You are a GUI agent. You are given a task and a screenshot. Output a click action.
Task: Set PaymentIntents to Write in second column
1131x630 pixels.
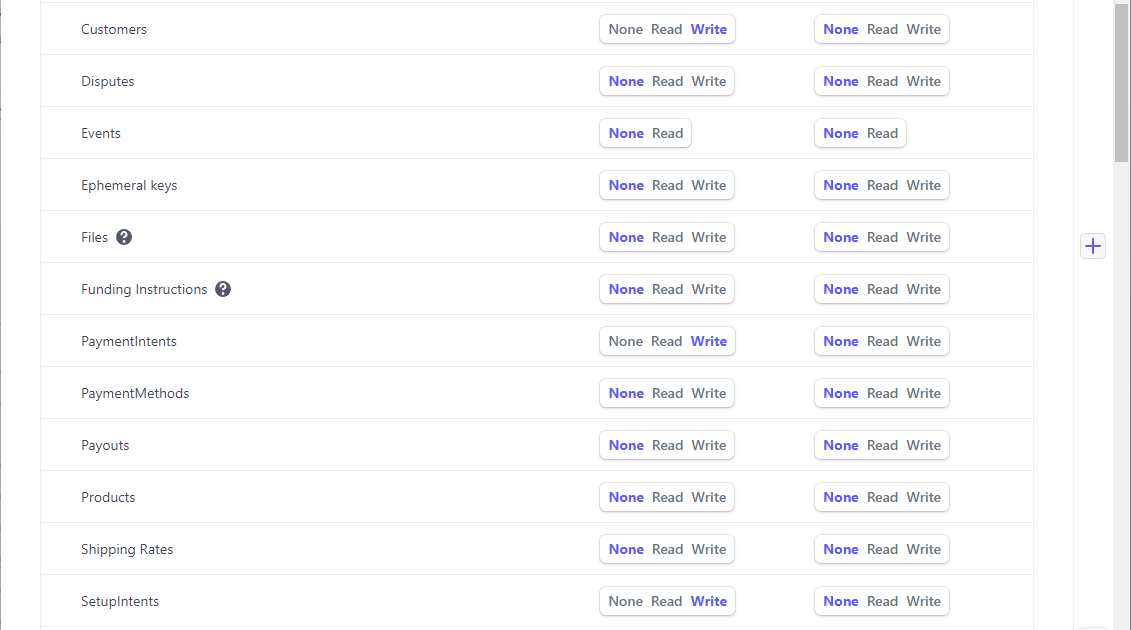click(x=923, y=341)
